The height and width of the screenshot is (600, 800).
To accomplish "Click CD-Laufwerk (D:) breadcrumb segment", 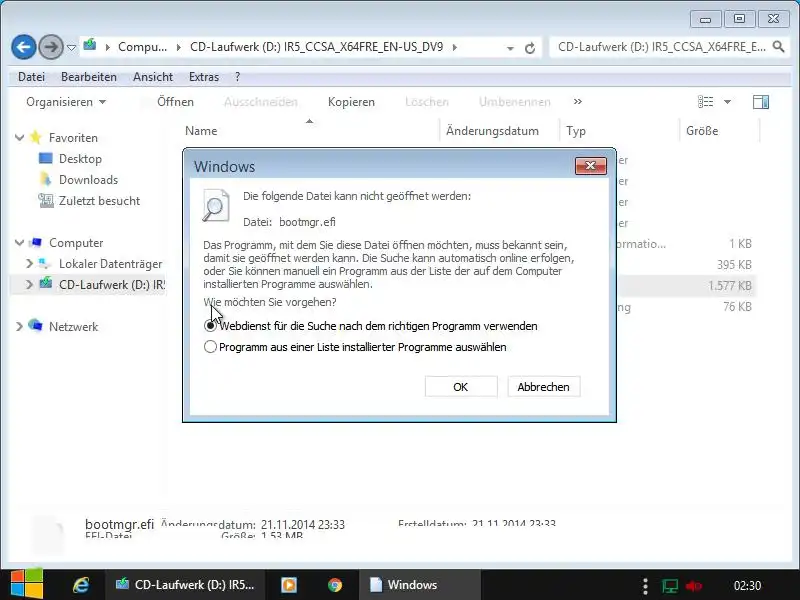I will click(316, 47).
